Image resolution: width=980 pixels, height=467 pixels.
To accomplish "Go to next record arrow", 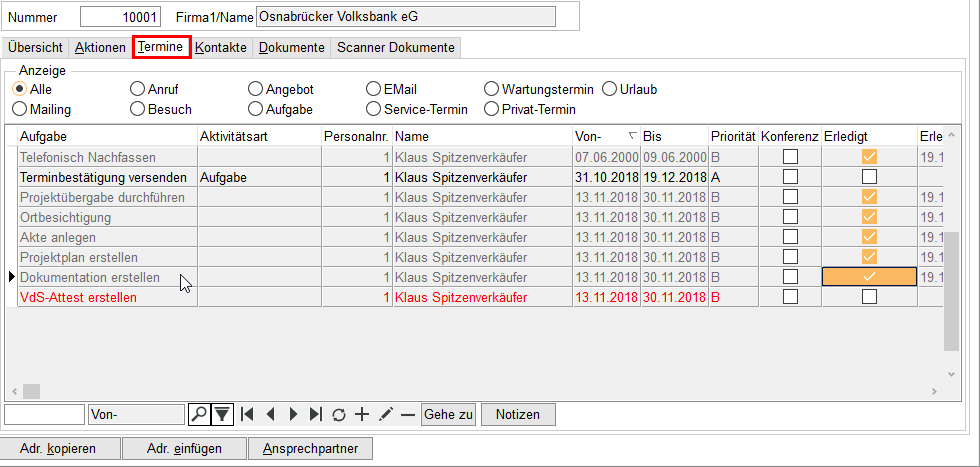I will point(293,414).
